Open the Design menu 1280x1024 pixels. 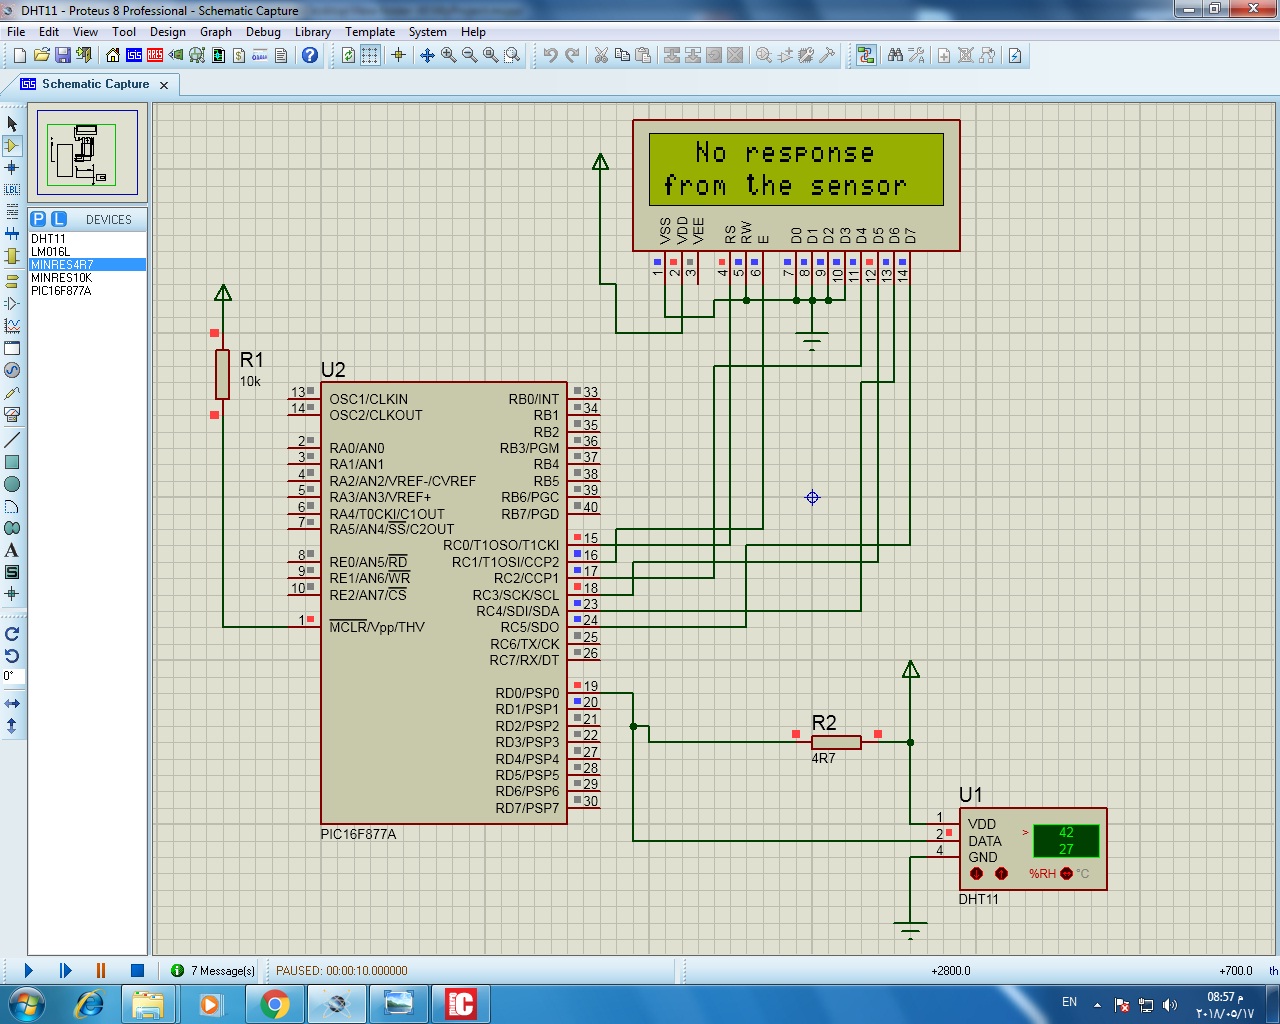168,32
